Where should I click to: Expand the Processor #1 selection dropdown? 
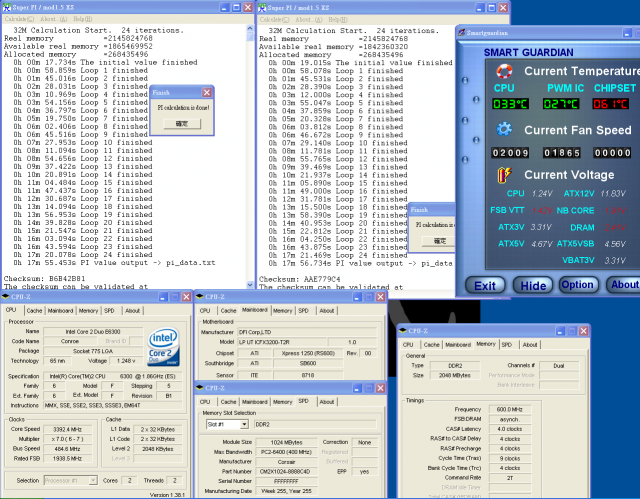click(93, 480)
